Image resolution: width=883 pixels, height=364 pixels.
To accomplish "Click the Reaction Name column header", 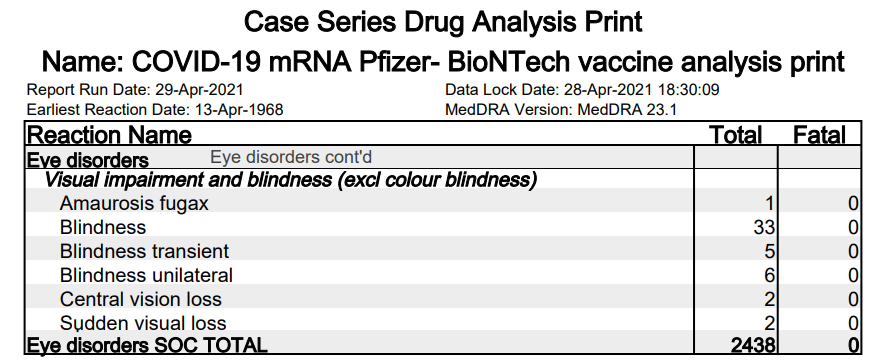I will click(x=109, y=135).
